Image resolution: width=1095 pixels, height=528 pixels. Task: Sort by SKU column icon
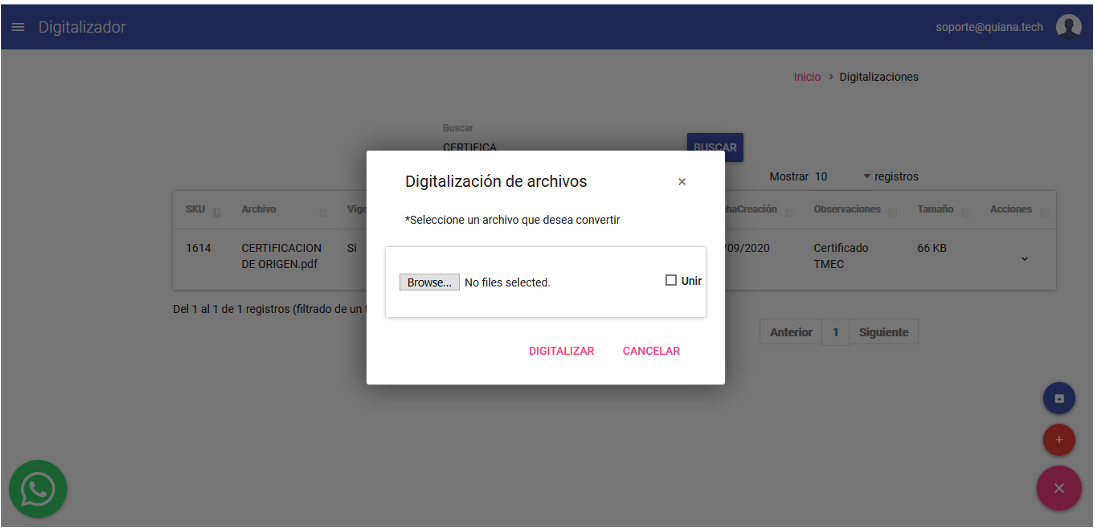click(216, 212)
